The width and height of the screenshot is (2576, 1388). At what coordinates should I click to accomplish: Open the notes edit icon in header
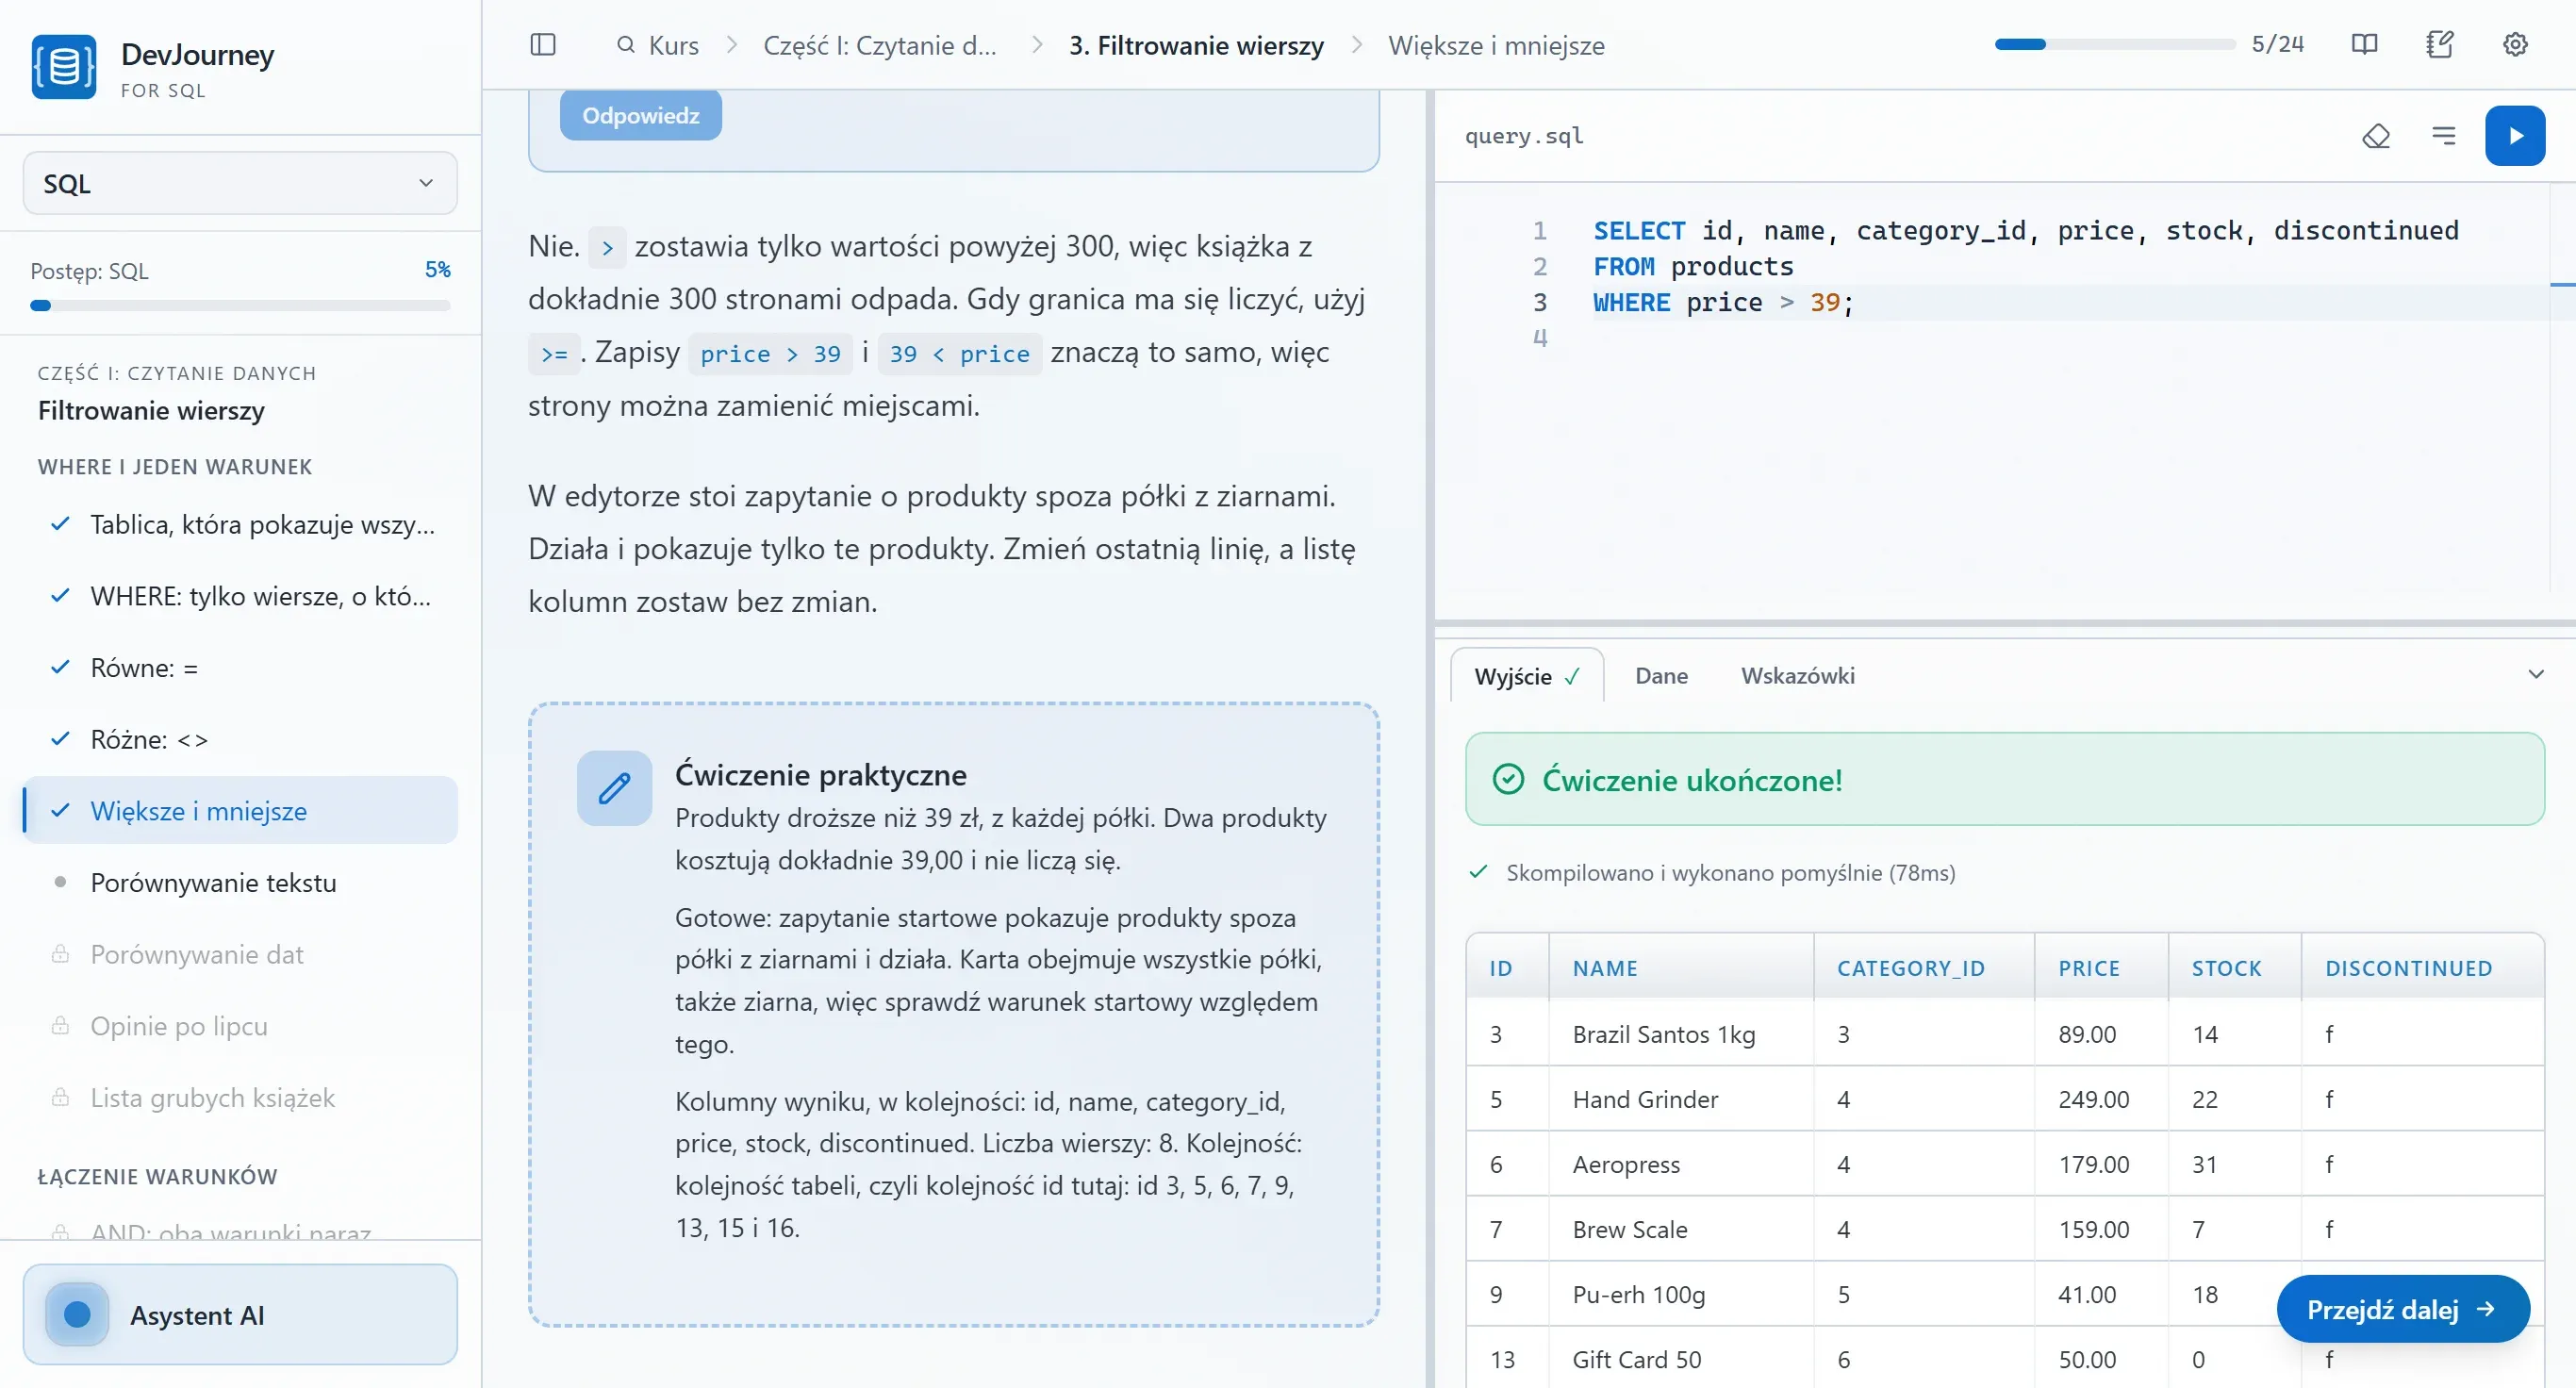2439,45
